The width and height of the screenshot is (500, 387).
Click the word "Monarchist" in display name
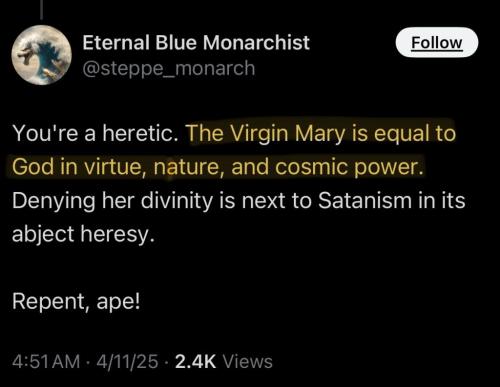tap(256, 43)
